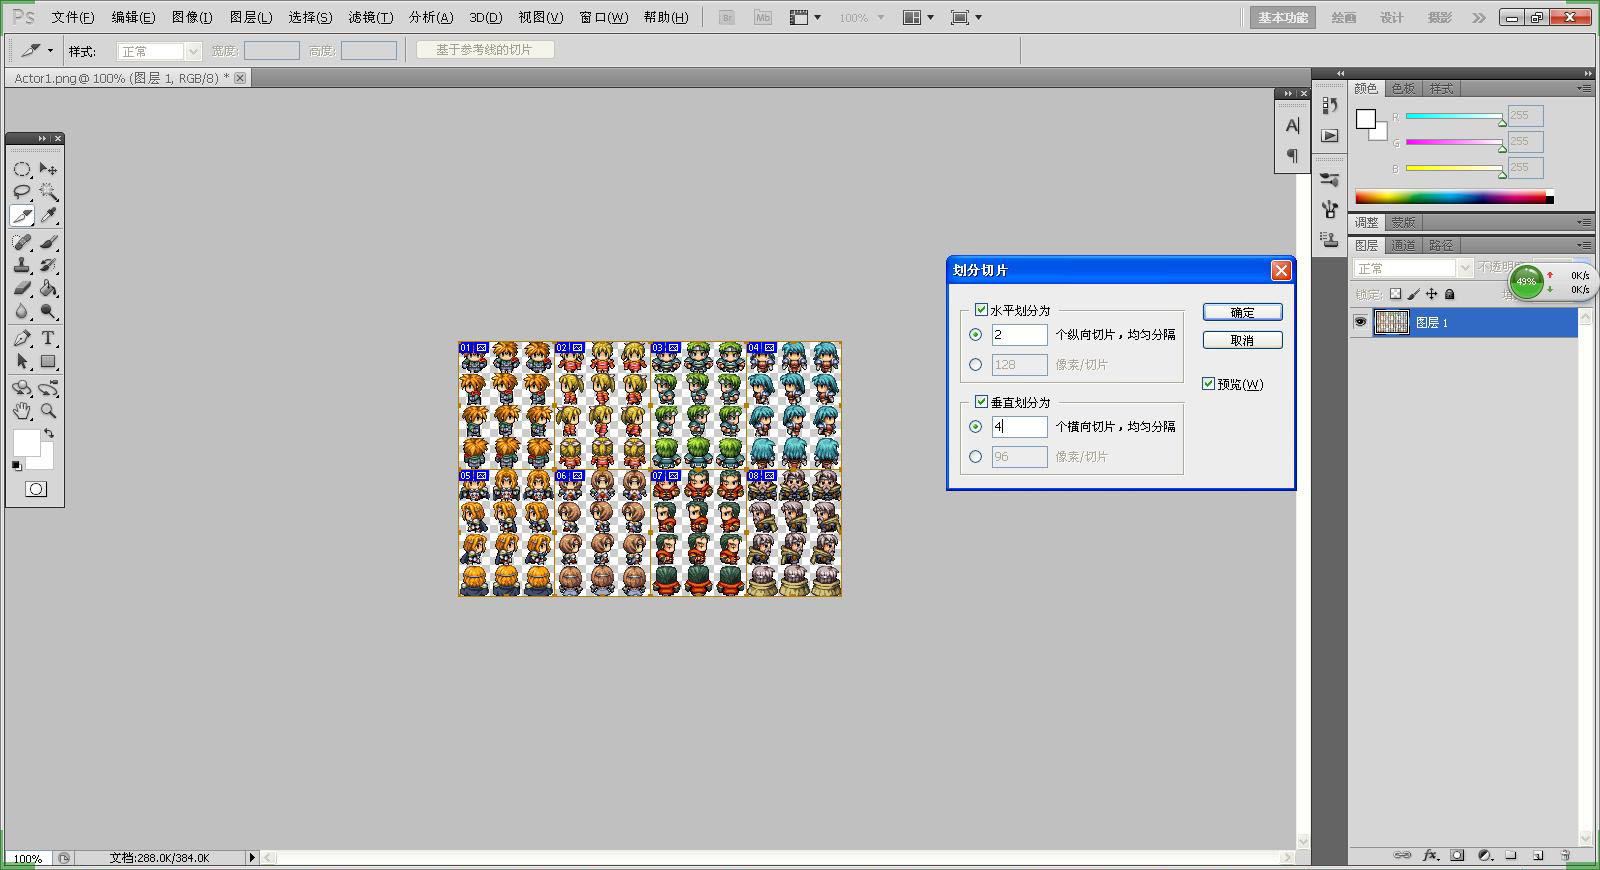Uncheck 水平划分为 checkbox
Screen dimensions: 1600x870
[x=981, y=310]
